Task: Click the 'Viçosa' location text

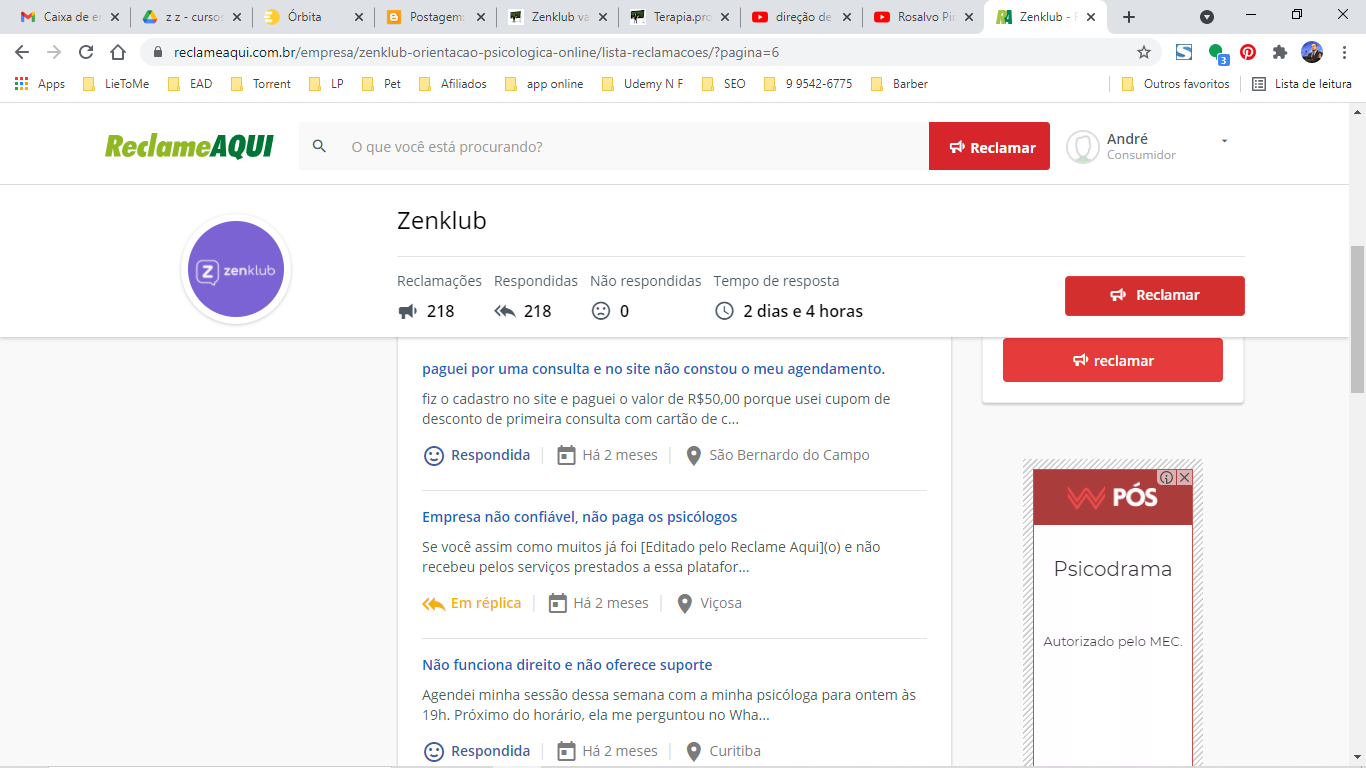Action: pyautogui.click(x=721, y=603)
